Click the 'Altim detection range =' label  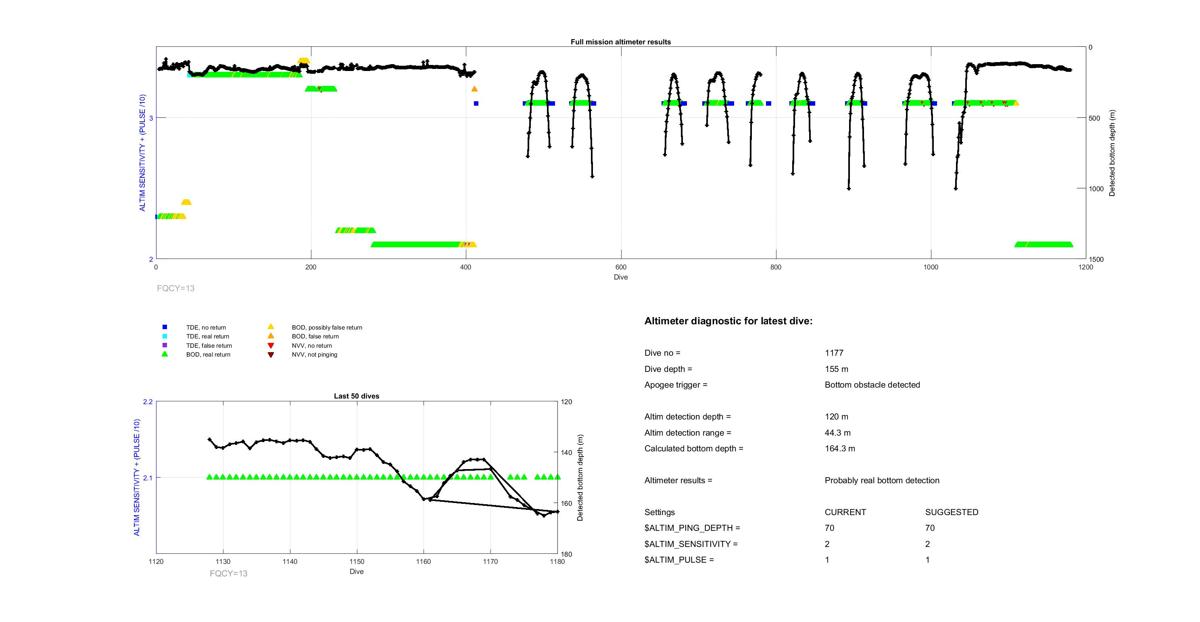coord(688,433)
